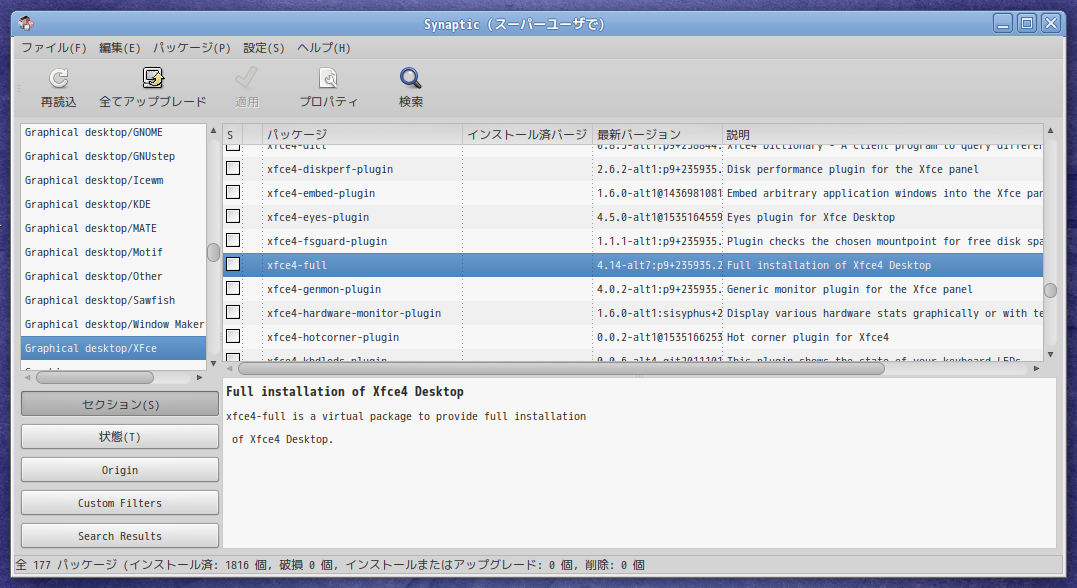Click the status bar package count text
The width and height of the screenshot is (1077, 588).
click(x=330, y=565)
